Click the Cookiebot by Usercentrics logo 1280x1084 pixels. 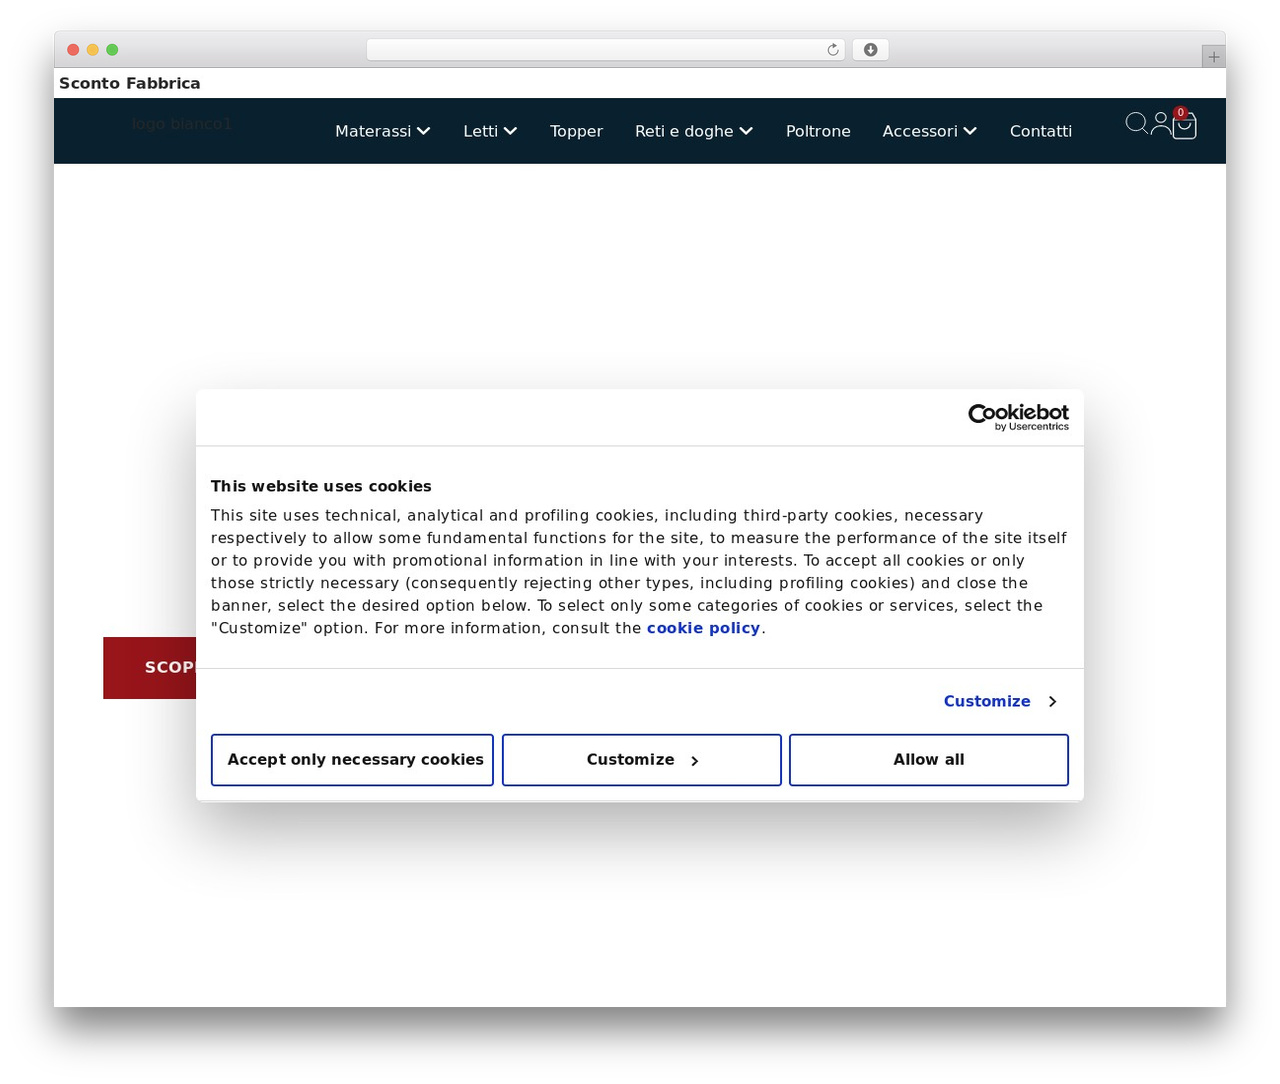coord(1018,417)
